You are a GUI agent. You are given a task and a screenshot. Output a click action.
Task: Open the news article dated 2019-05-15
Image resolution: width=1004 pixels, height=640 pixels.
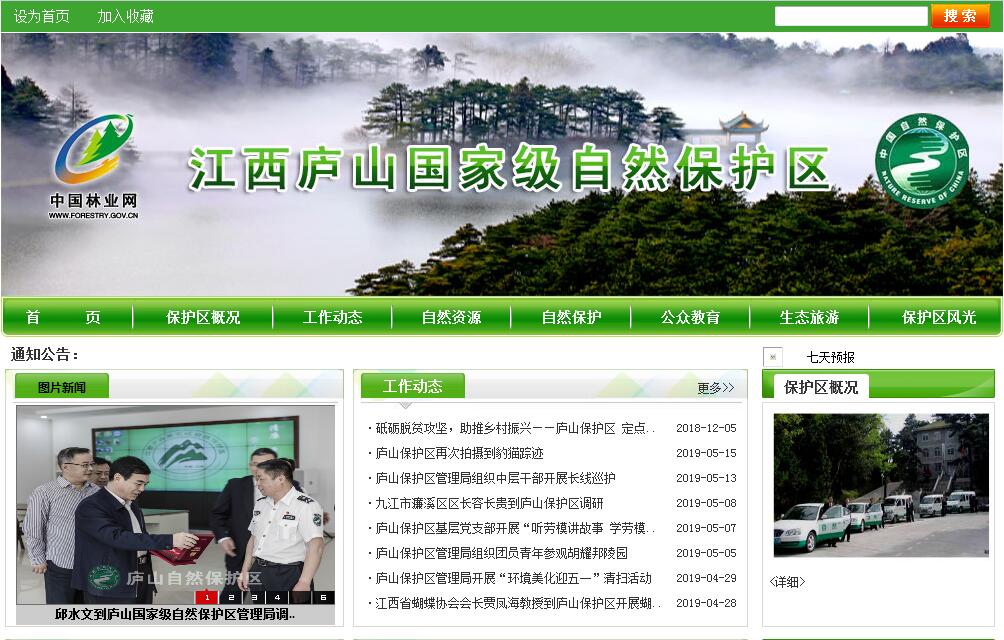(459, 453)
